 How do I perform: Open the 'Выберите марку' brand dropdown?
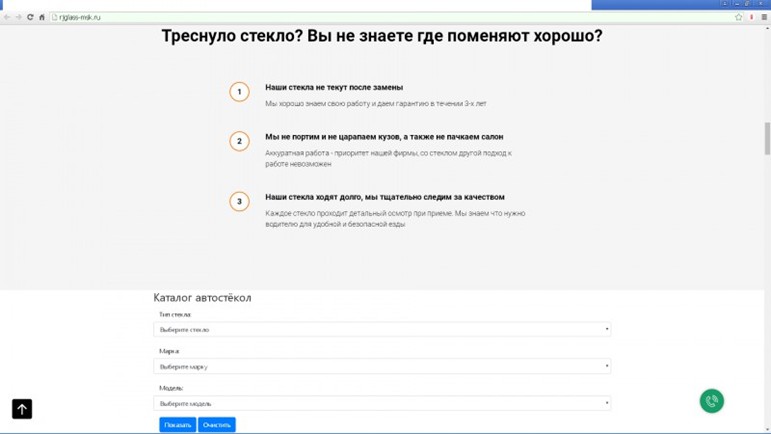pos(382,366)
